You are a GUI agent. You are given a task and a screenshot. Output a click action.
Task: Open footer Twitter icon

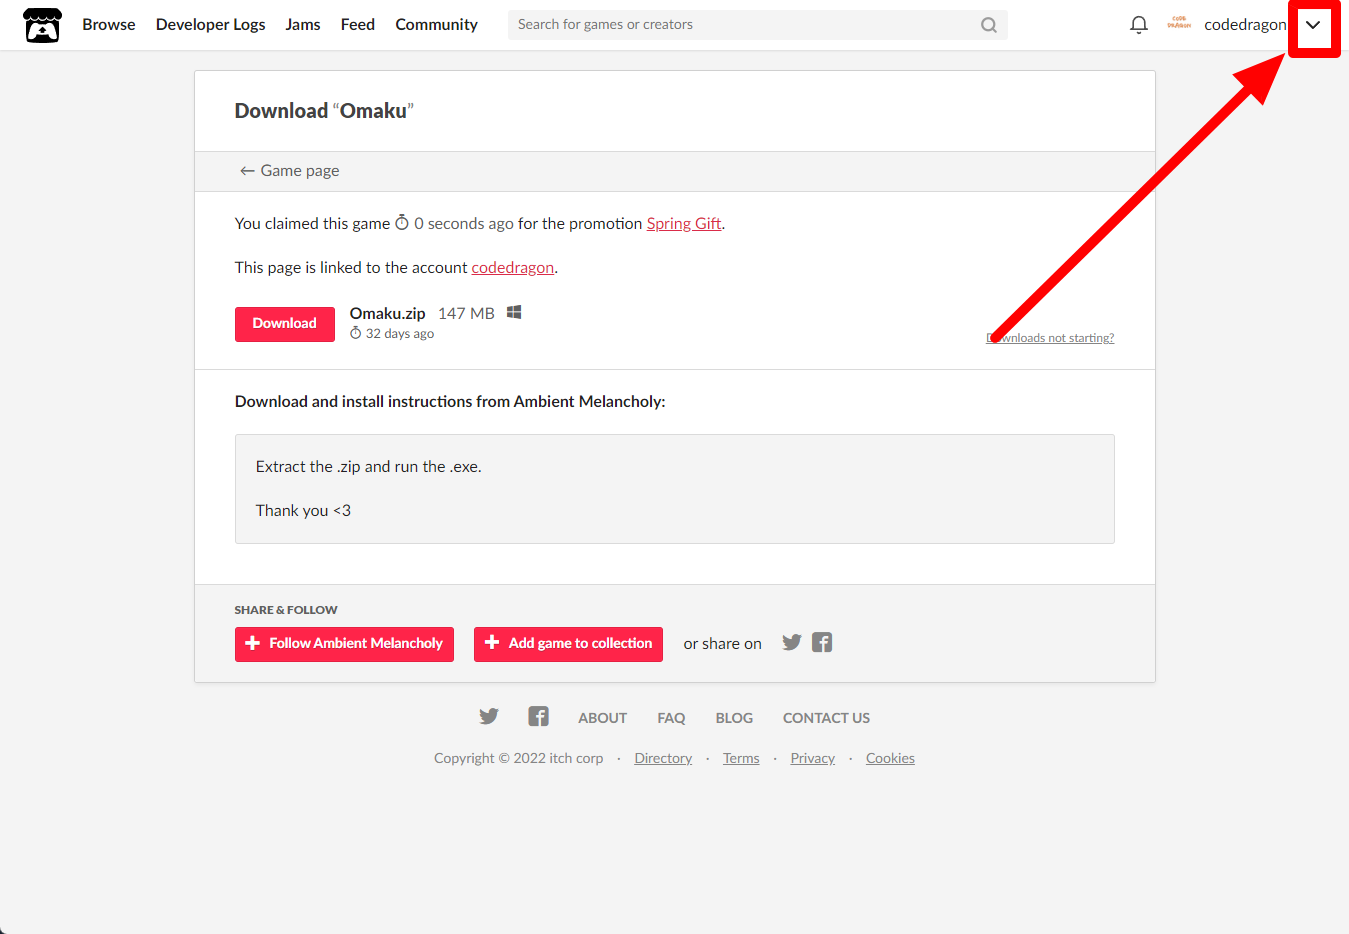(x=489, y=716)
